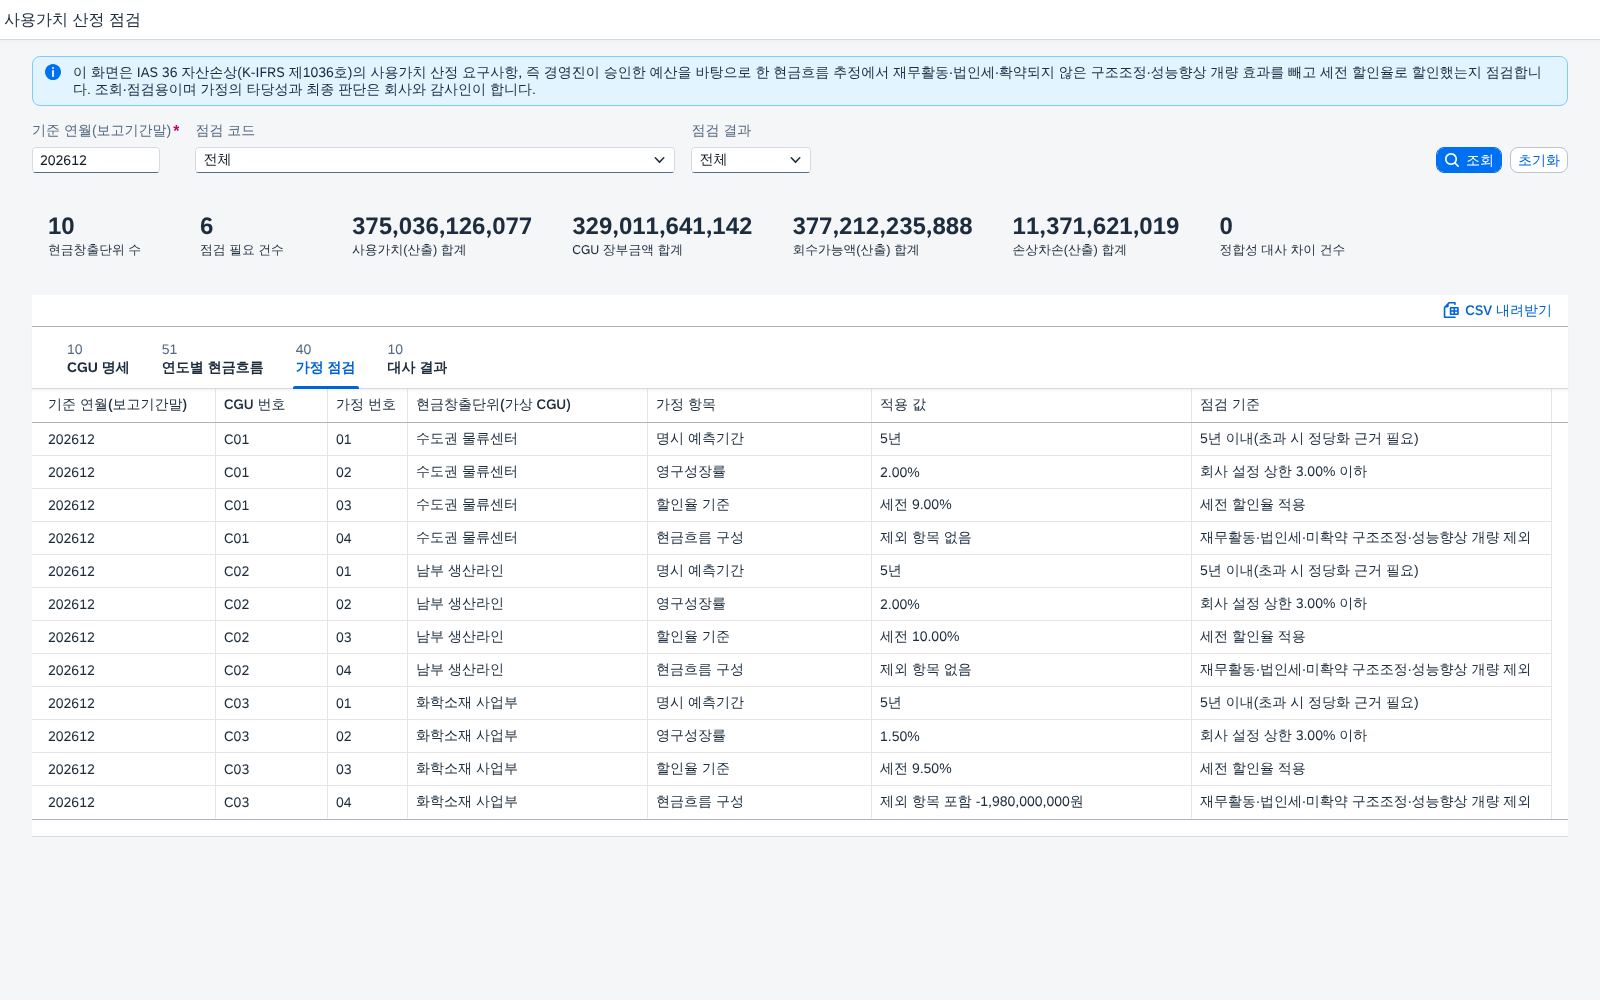Click the CSV download spreadsheet icon
1600x1000 pixels.
1451,310
